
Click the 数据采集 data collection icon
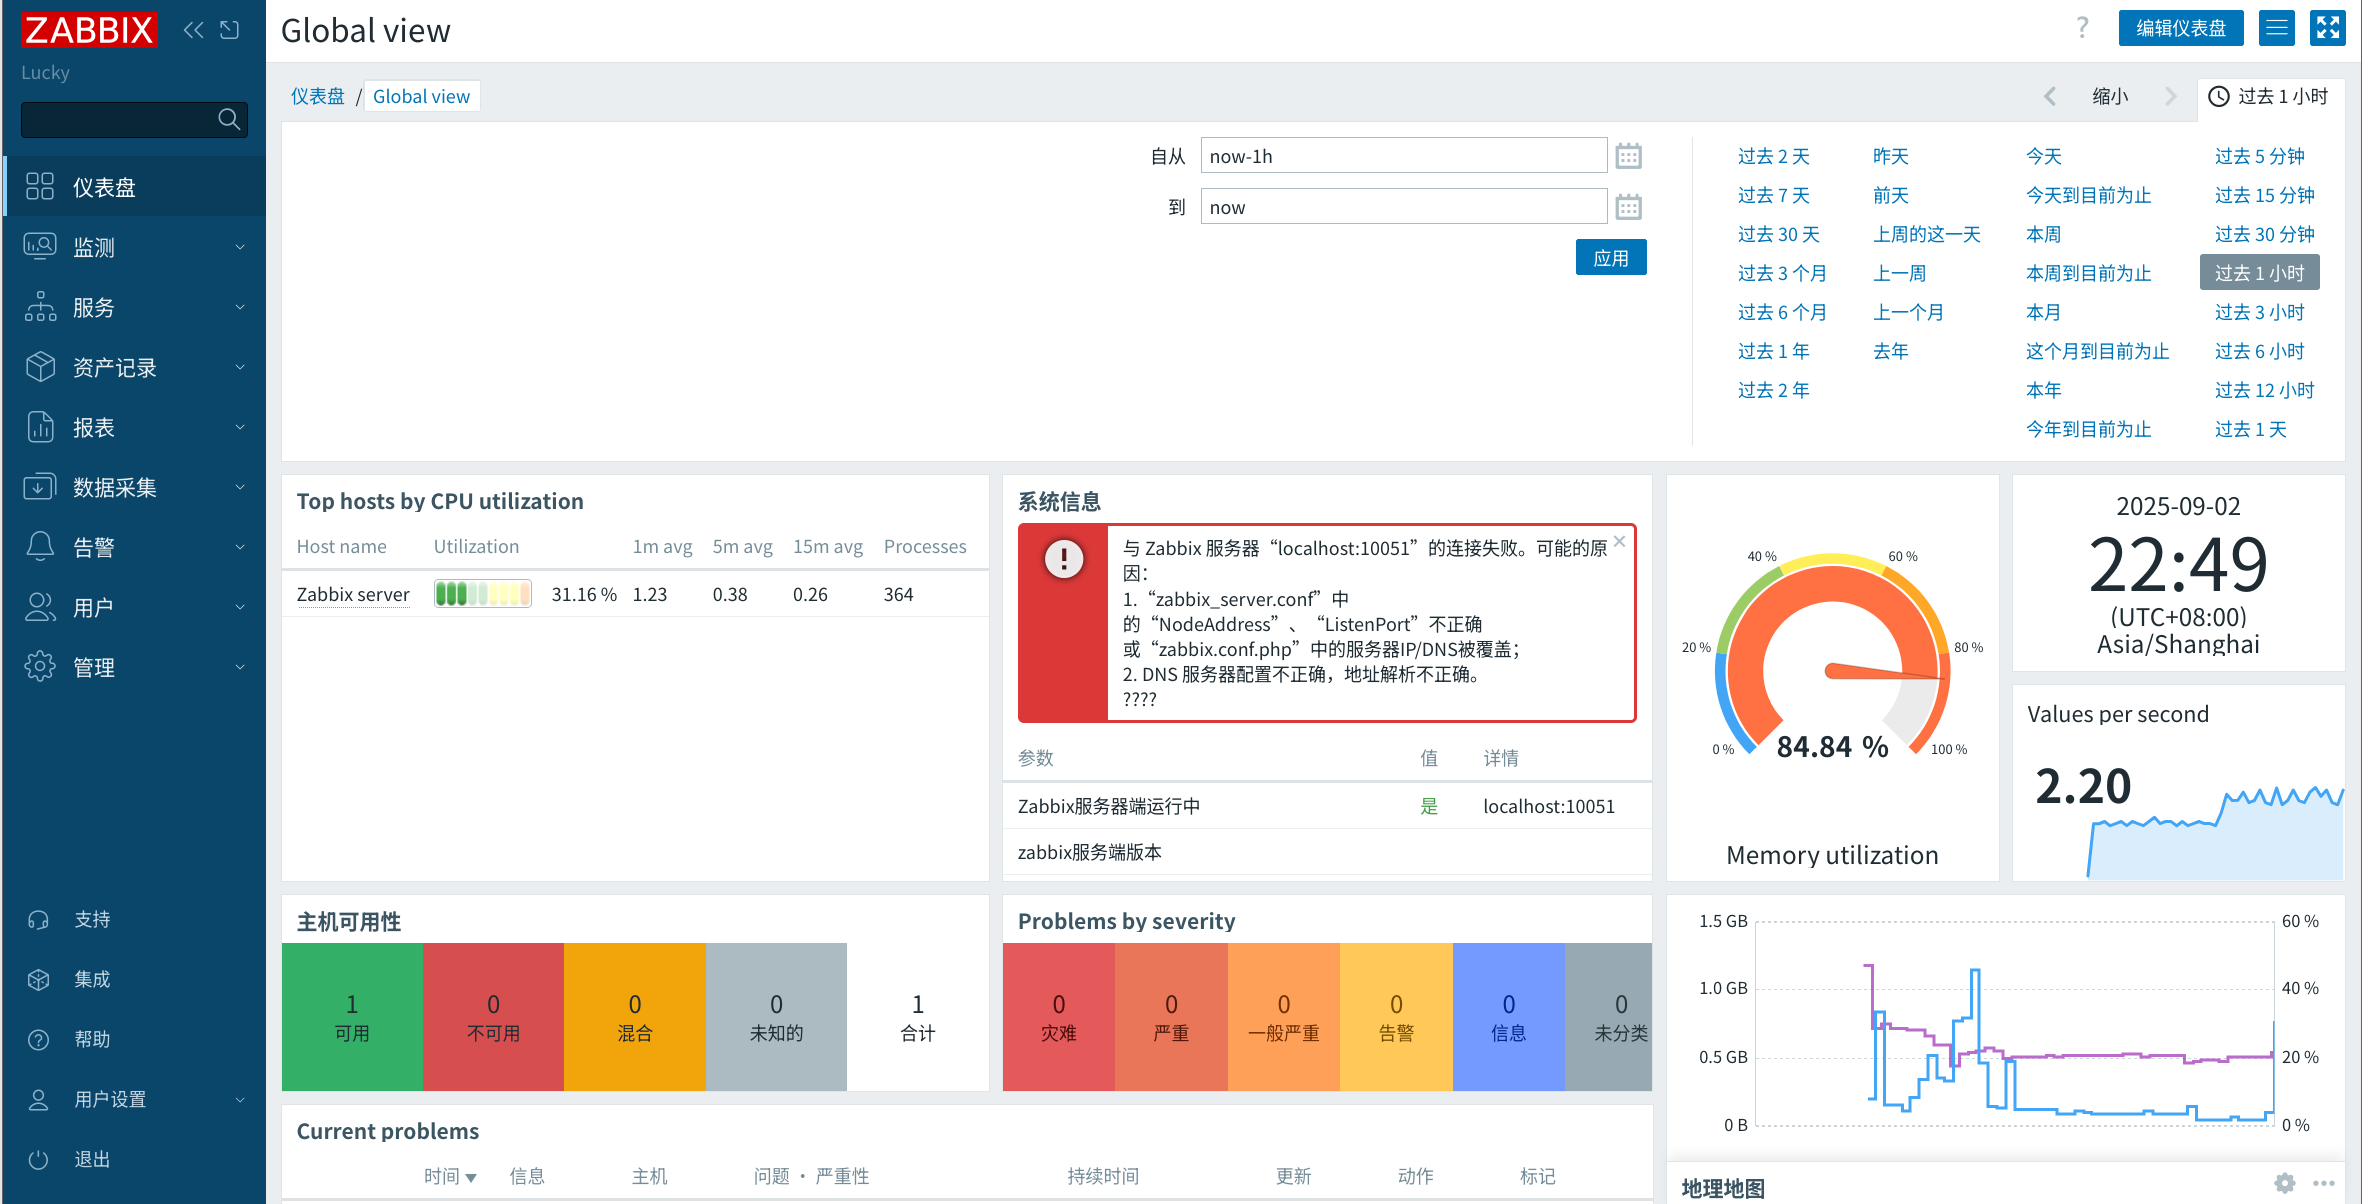40,487
